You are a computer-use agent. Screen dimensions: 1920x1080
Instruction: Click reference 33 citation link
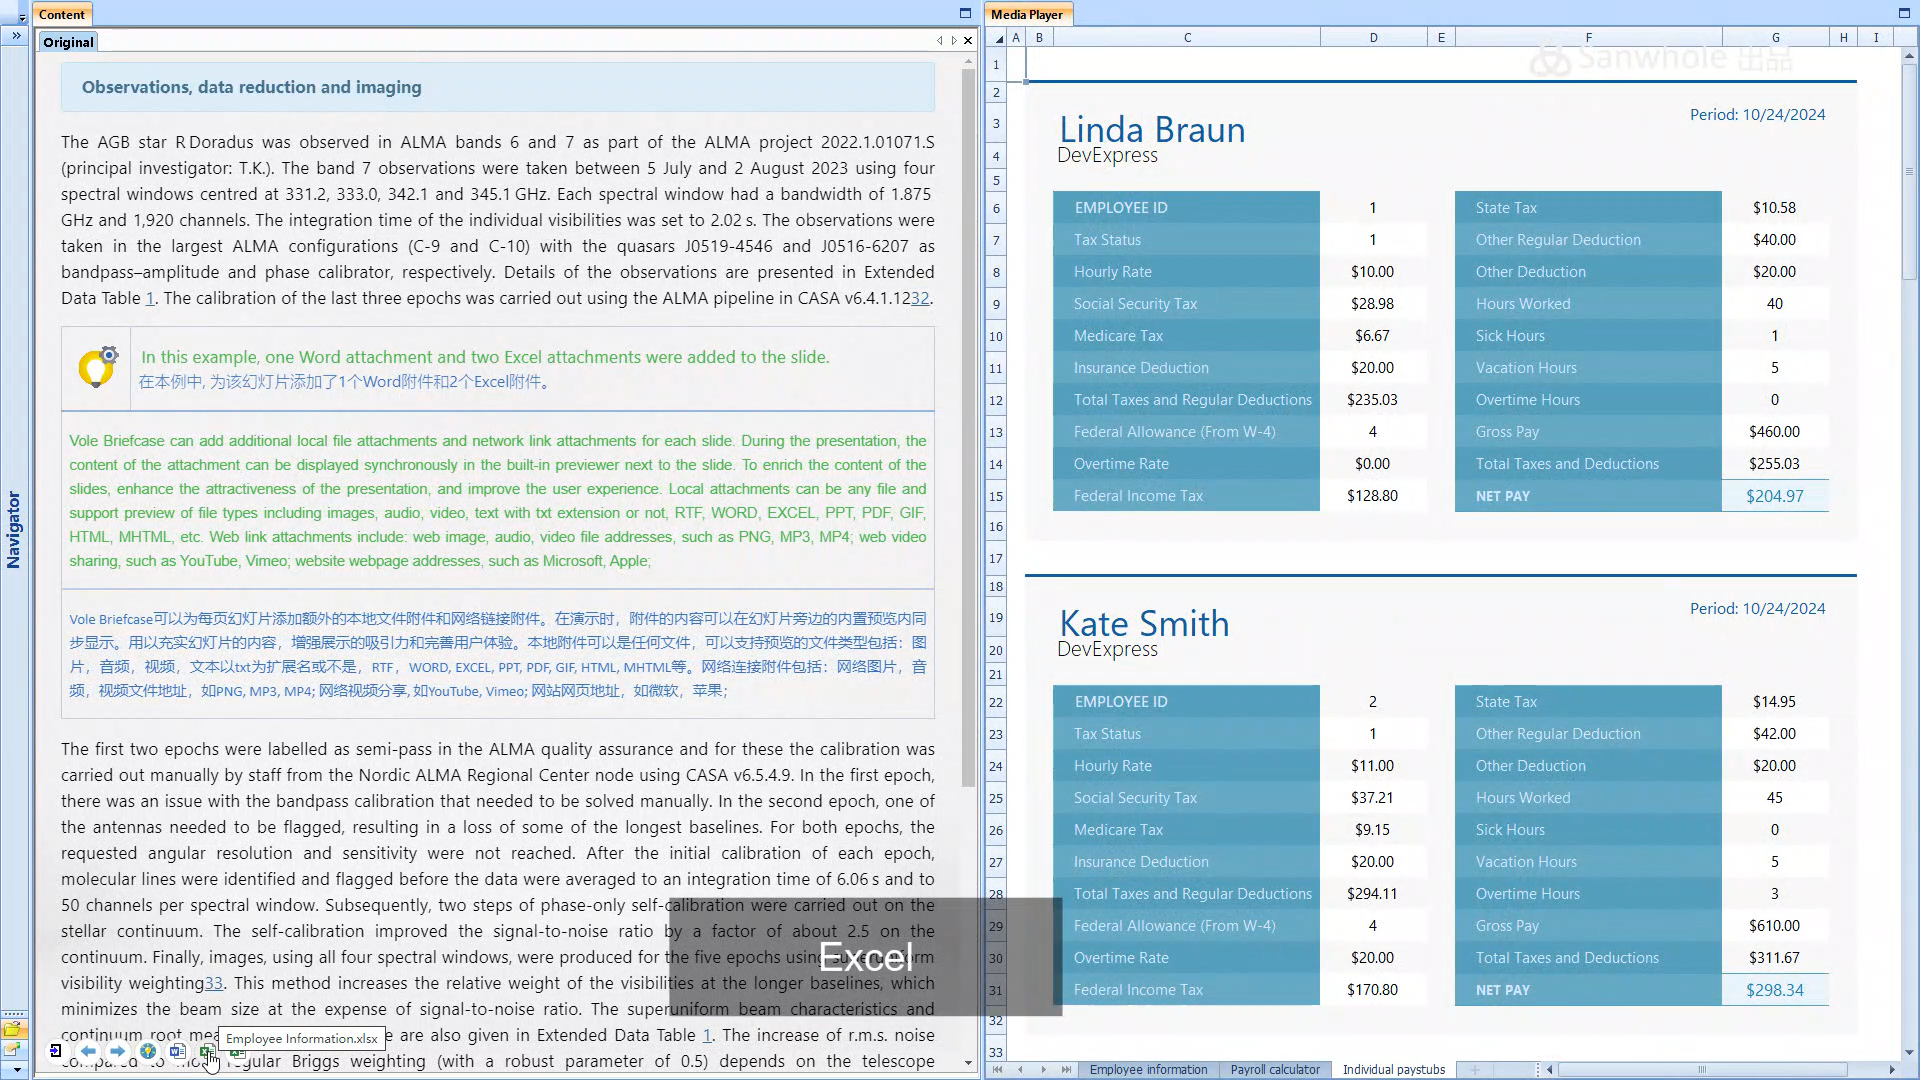(213, 983)
